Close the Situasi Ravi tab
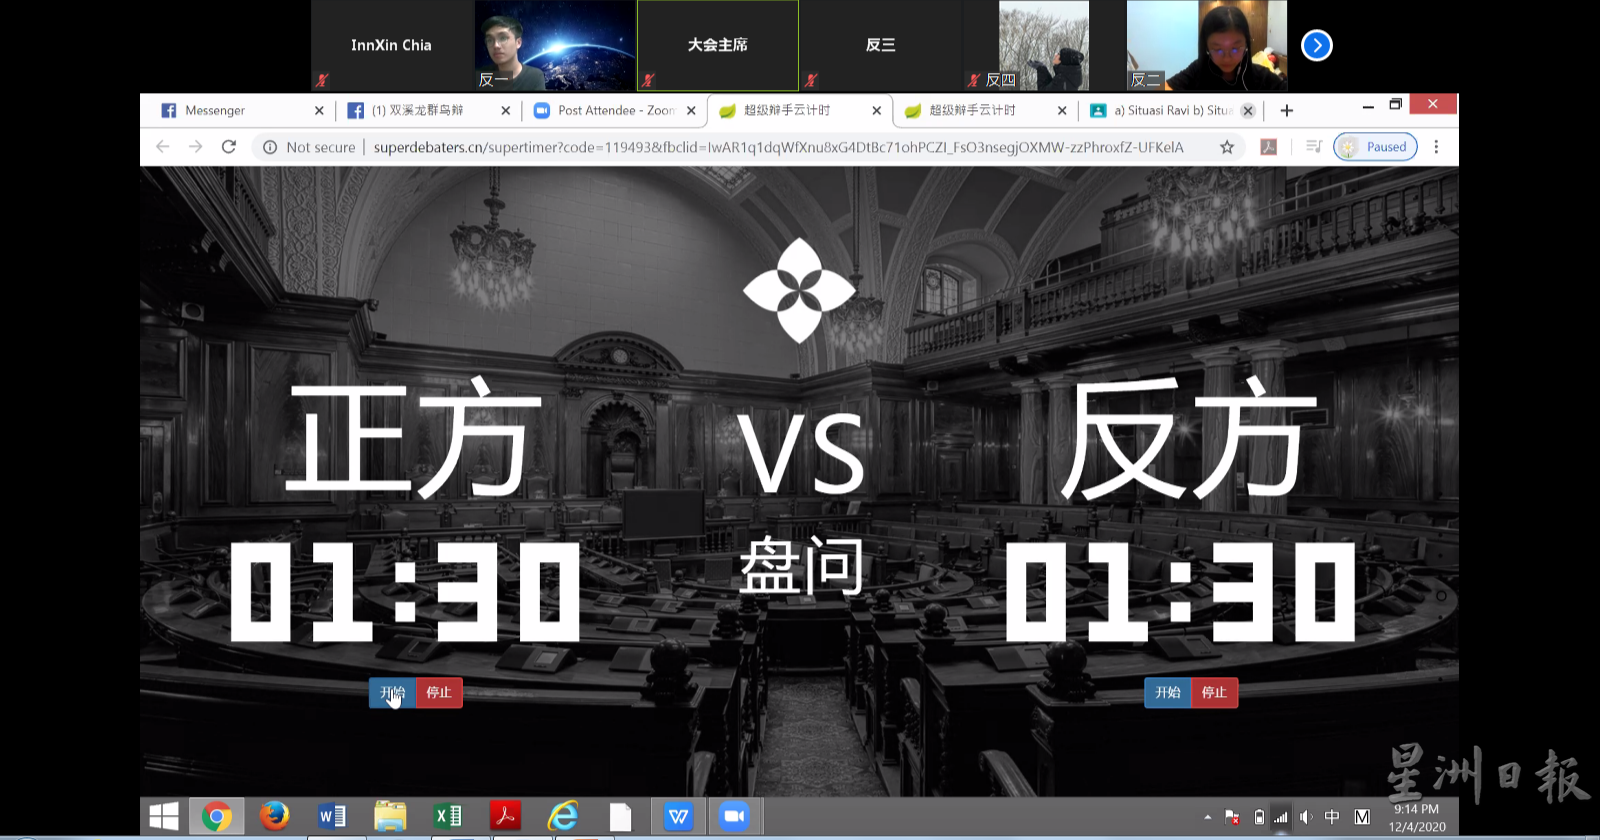This screenshot has height=840, width=1600. (1248, 111)
